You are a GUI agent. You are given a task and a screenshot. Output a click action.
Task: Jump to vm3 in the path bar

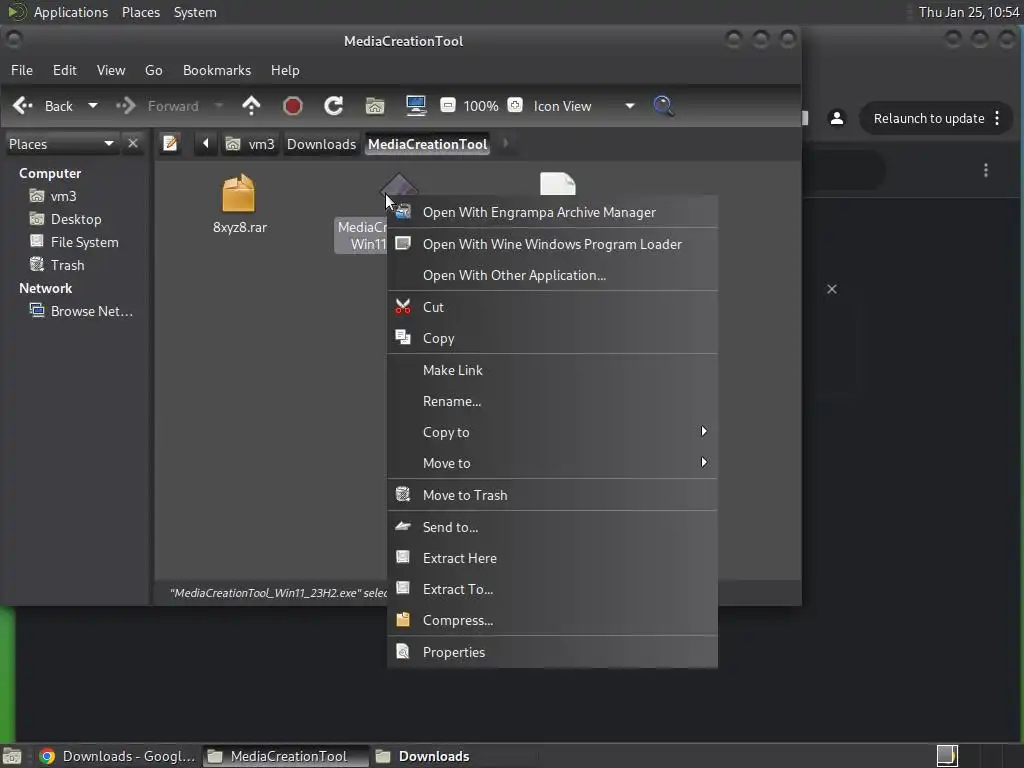click(x=250, y=144)
